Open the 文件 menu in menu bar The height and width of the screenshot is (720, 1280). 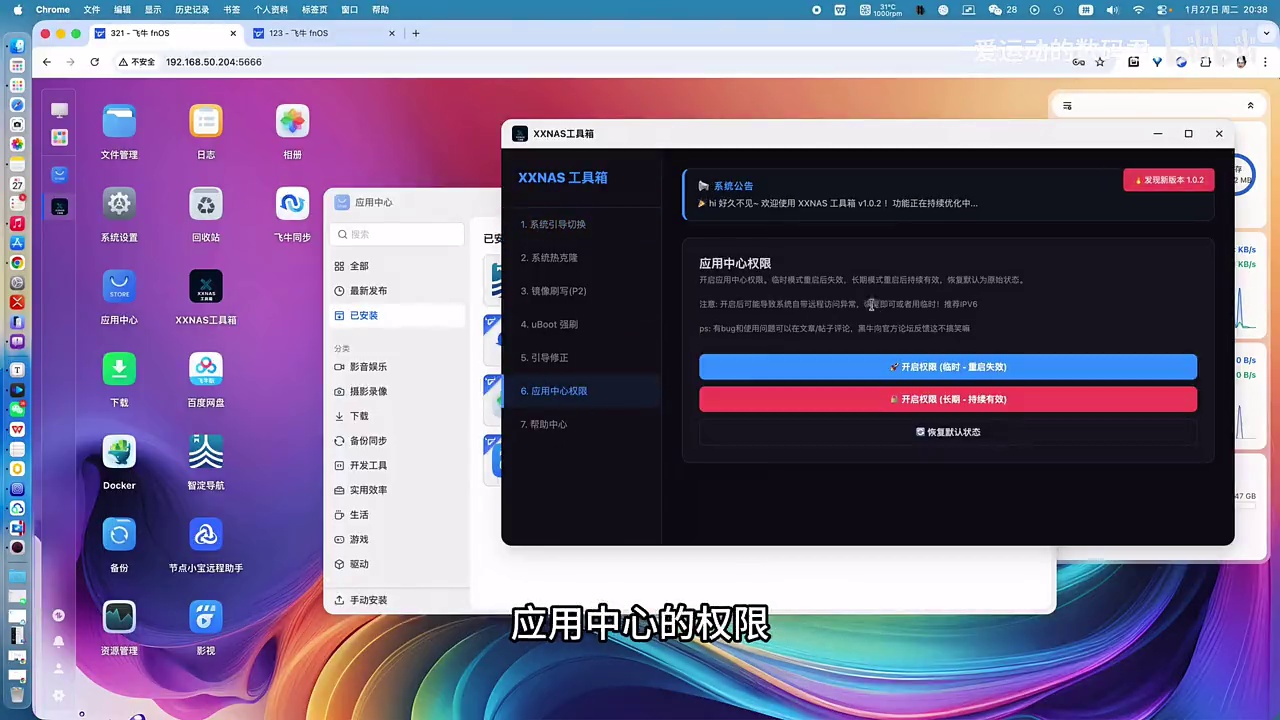pyautogui.click(x=91, y=9)
